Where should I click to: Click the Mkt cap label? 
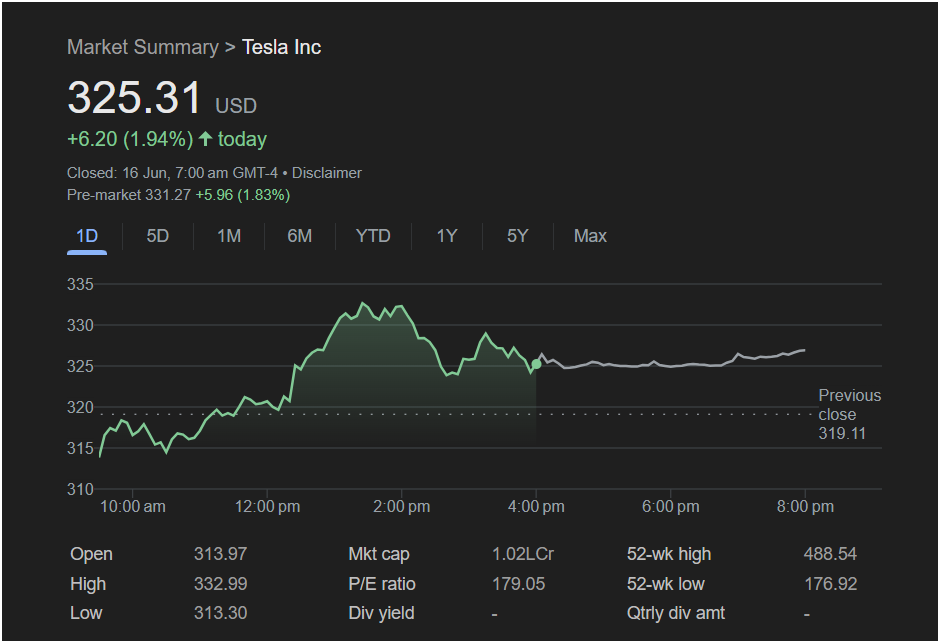(x=378, y=554)
